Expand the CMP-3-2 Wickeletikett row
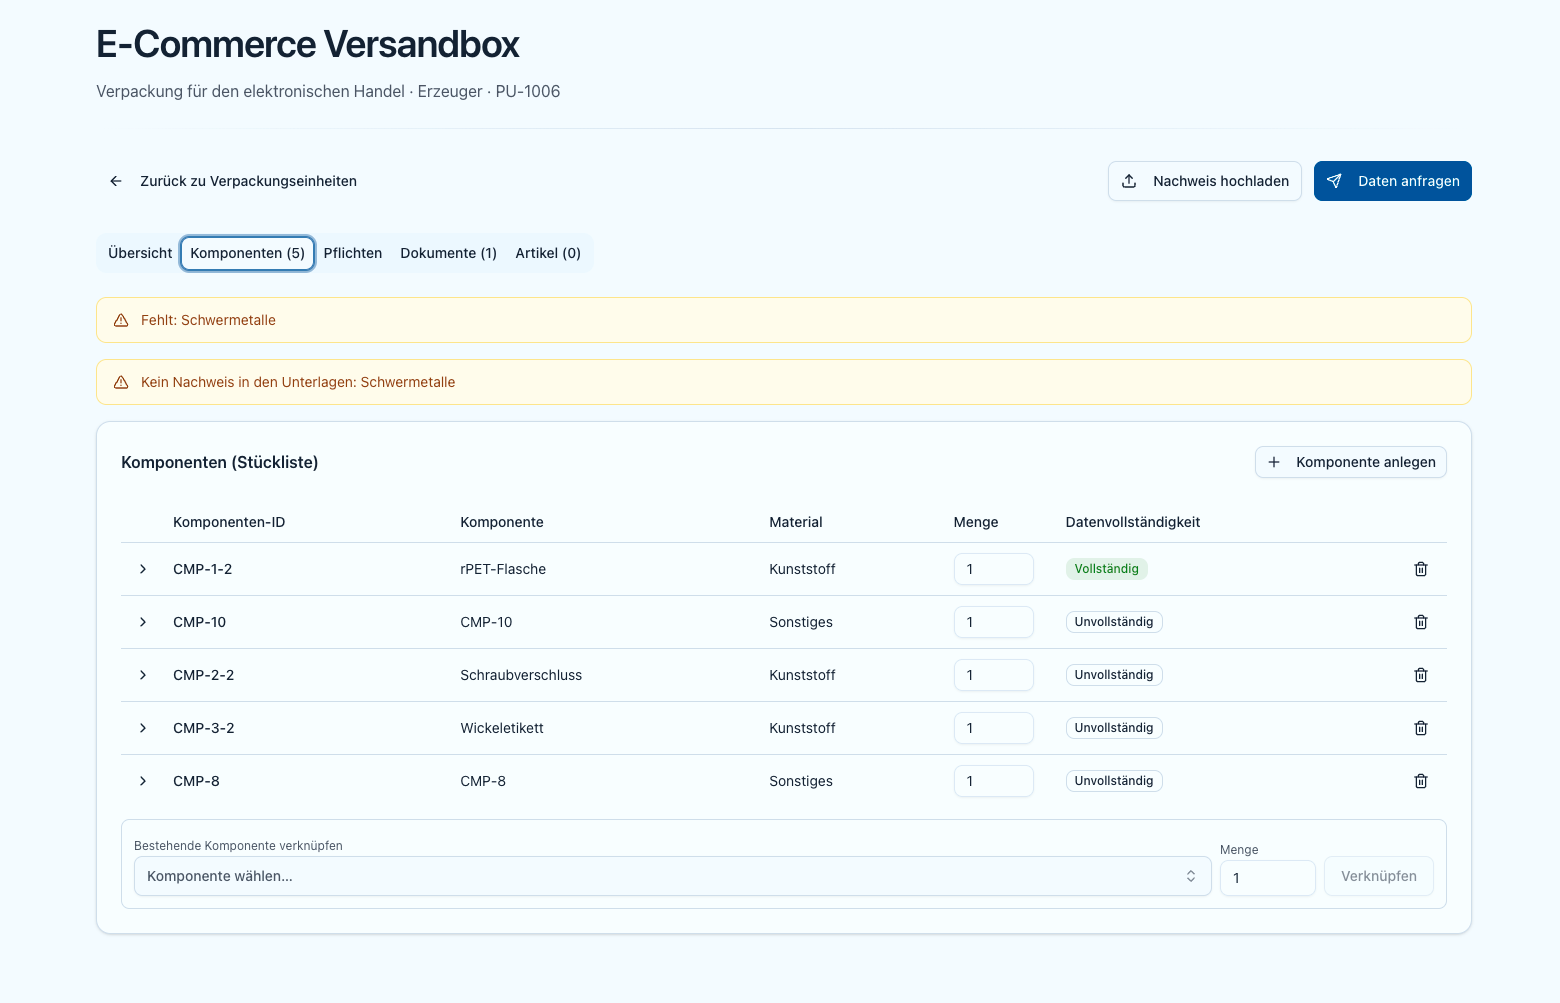The image size is (1560, 1003). (143, 728)
